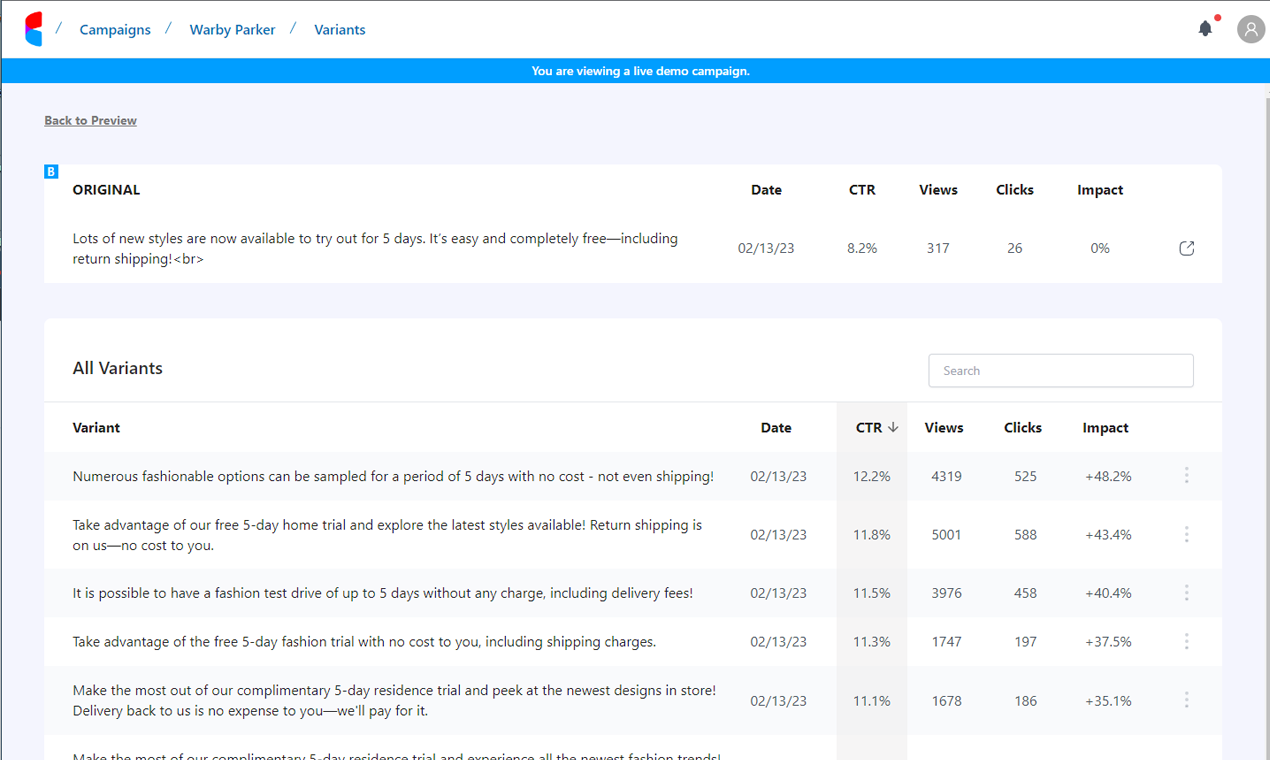Click the All Variants heading

pyautogui.click(x=117, y=368)
